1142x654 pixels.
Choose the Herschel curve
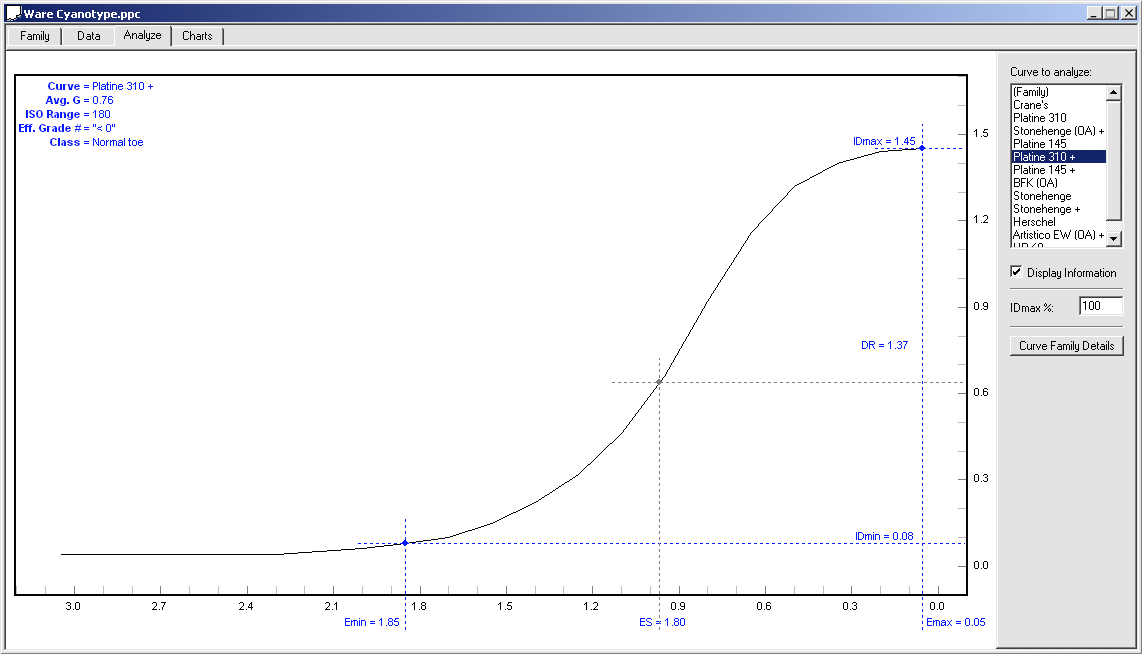(1034, 222)
